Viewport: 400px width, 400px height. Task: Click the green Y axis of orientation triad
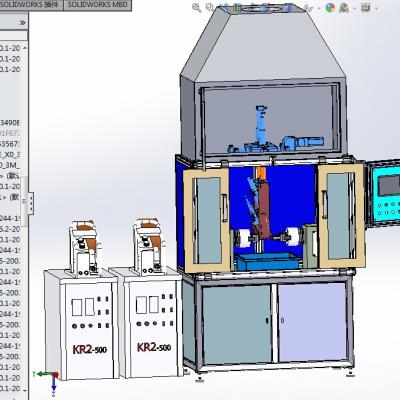click(x=43, y=374)
